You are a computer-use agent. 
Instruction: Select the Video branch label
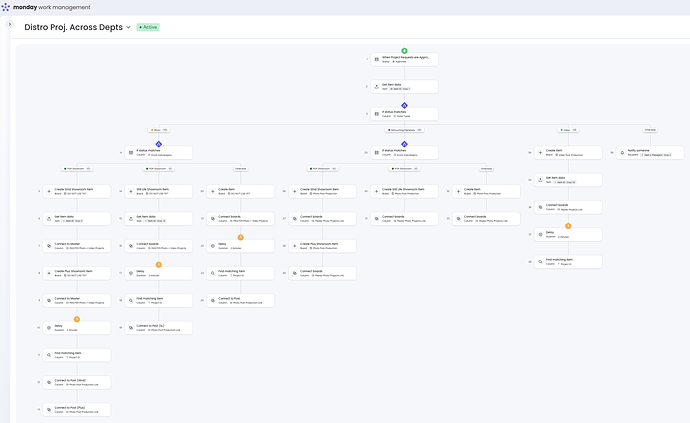tap(568, 130)
